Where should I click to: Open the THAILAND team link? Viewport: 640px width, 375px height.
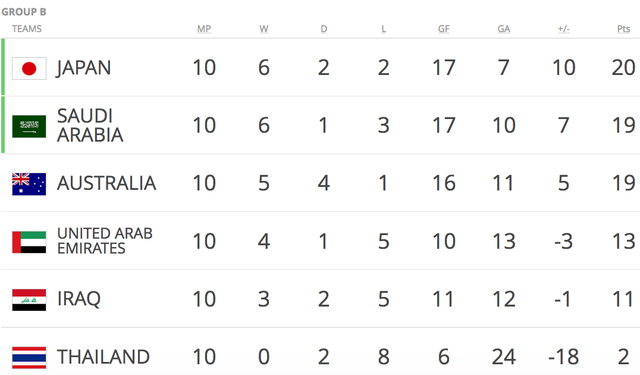103,357
